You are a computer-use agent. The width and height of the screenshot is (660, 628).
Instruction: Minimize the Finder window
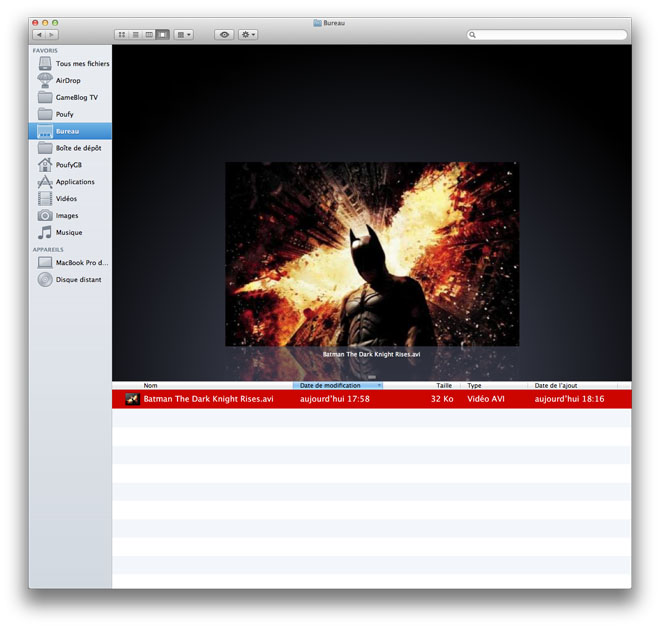pos(45,23)
